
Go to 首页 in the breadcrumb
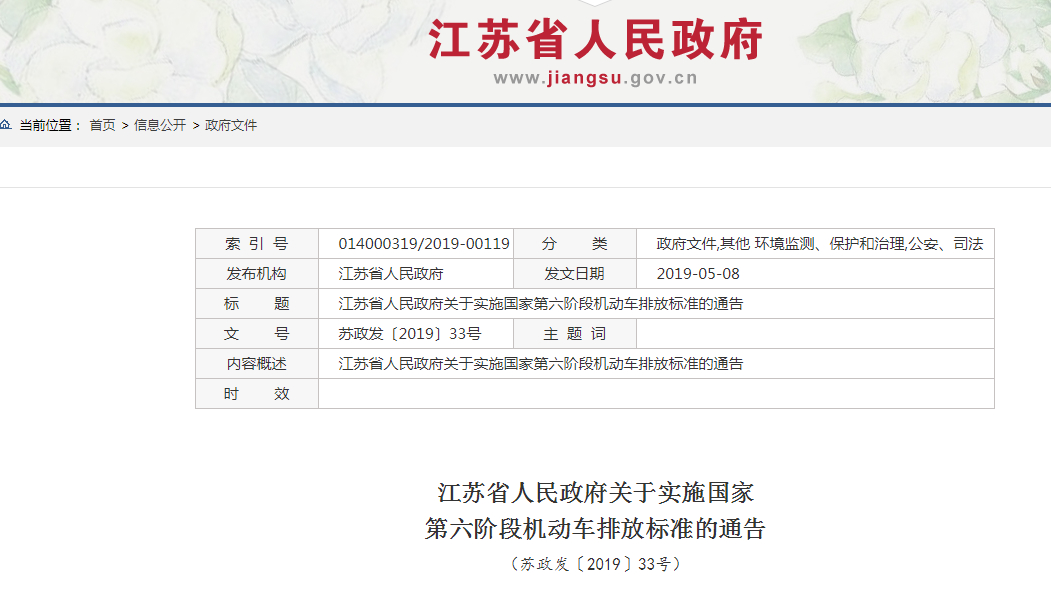(x=102, y=125)
